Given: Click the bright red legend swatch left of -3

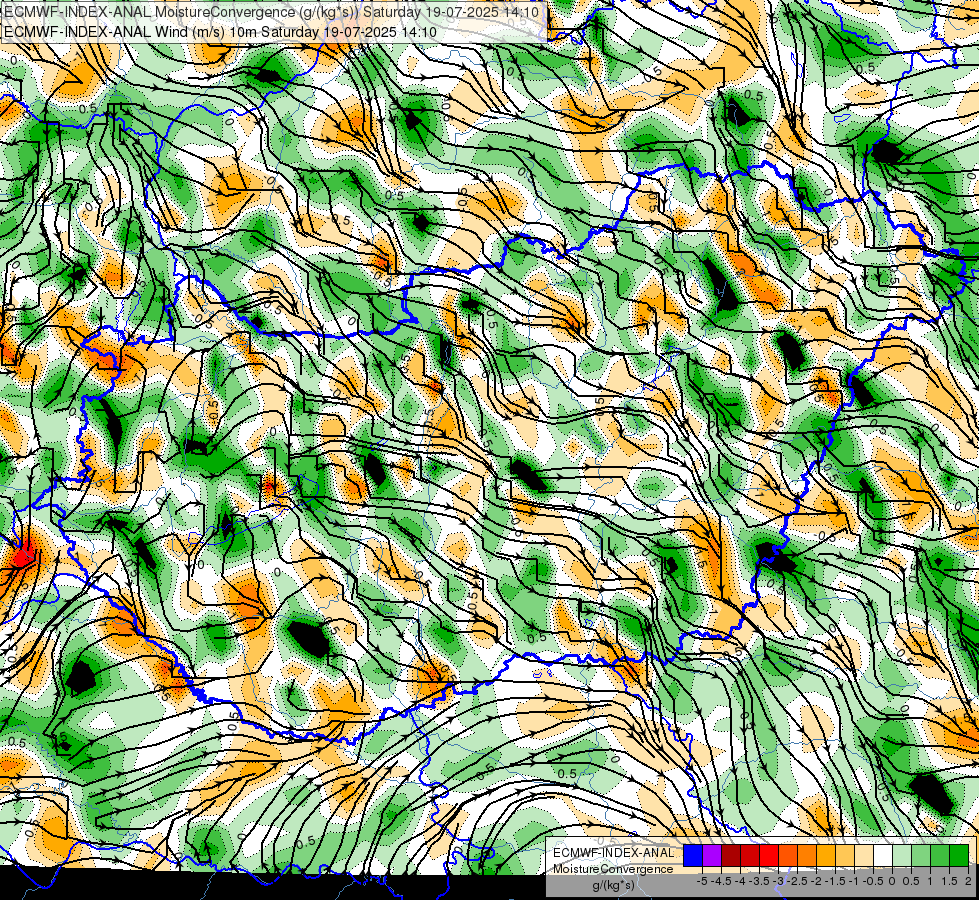Looking at the screenshot, I should coord(769,855).
